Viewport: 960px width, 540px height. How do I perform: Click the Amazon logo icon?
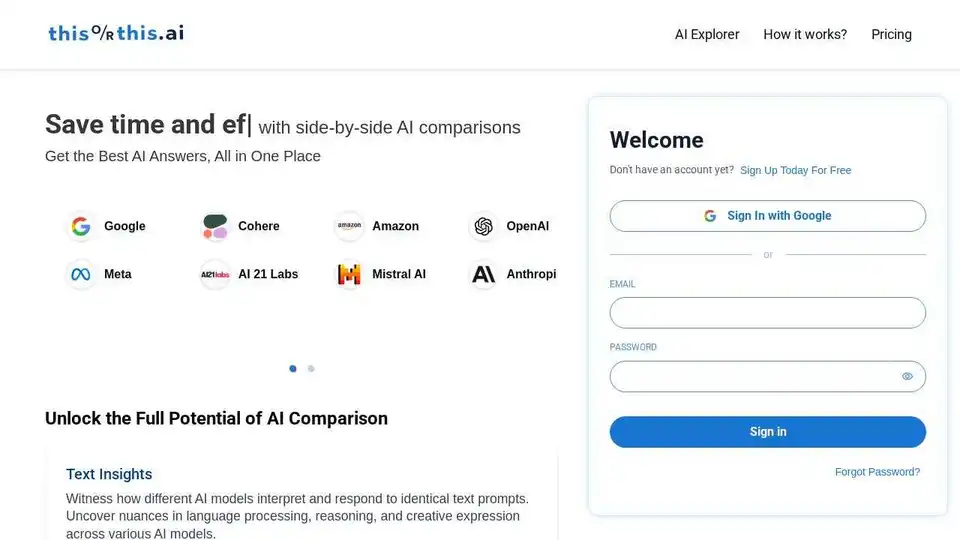pyautogui.click(x=349, y=226)
